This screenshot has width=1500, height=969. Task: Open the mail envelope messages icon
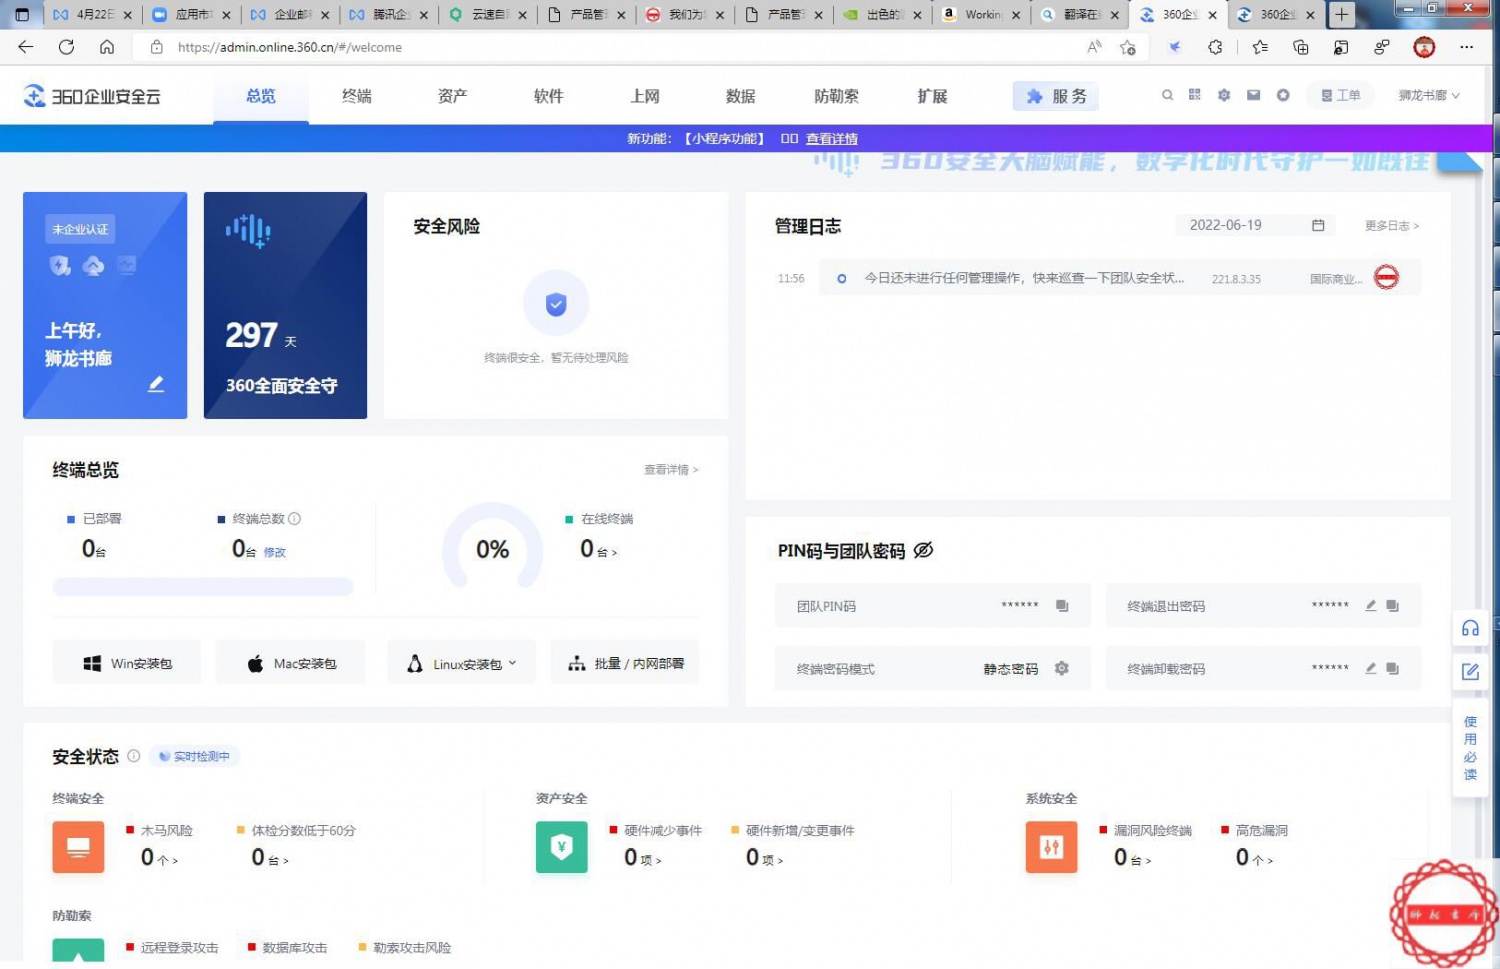click(x=1253, y=95)
